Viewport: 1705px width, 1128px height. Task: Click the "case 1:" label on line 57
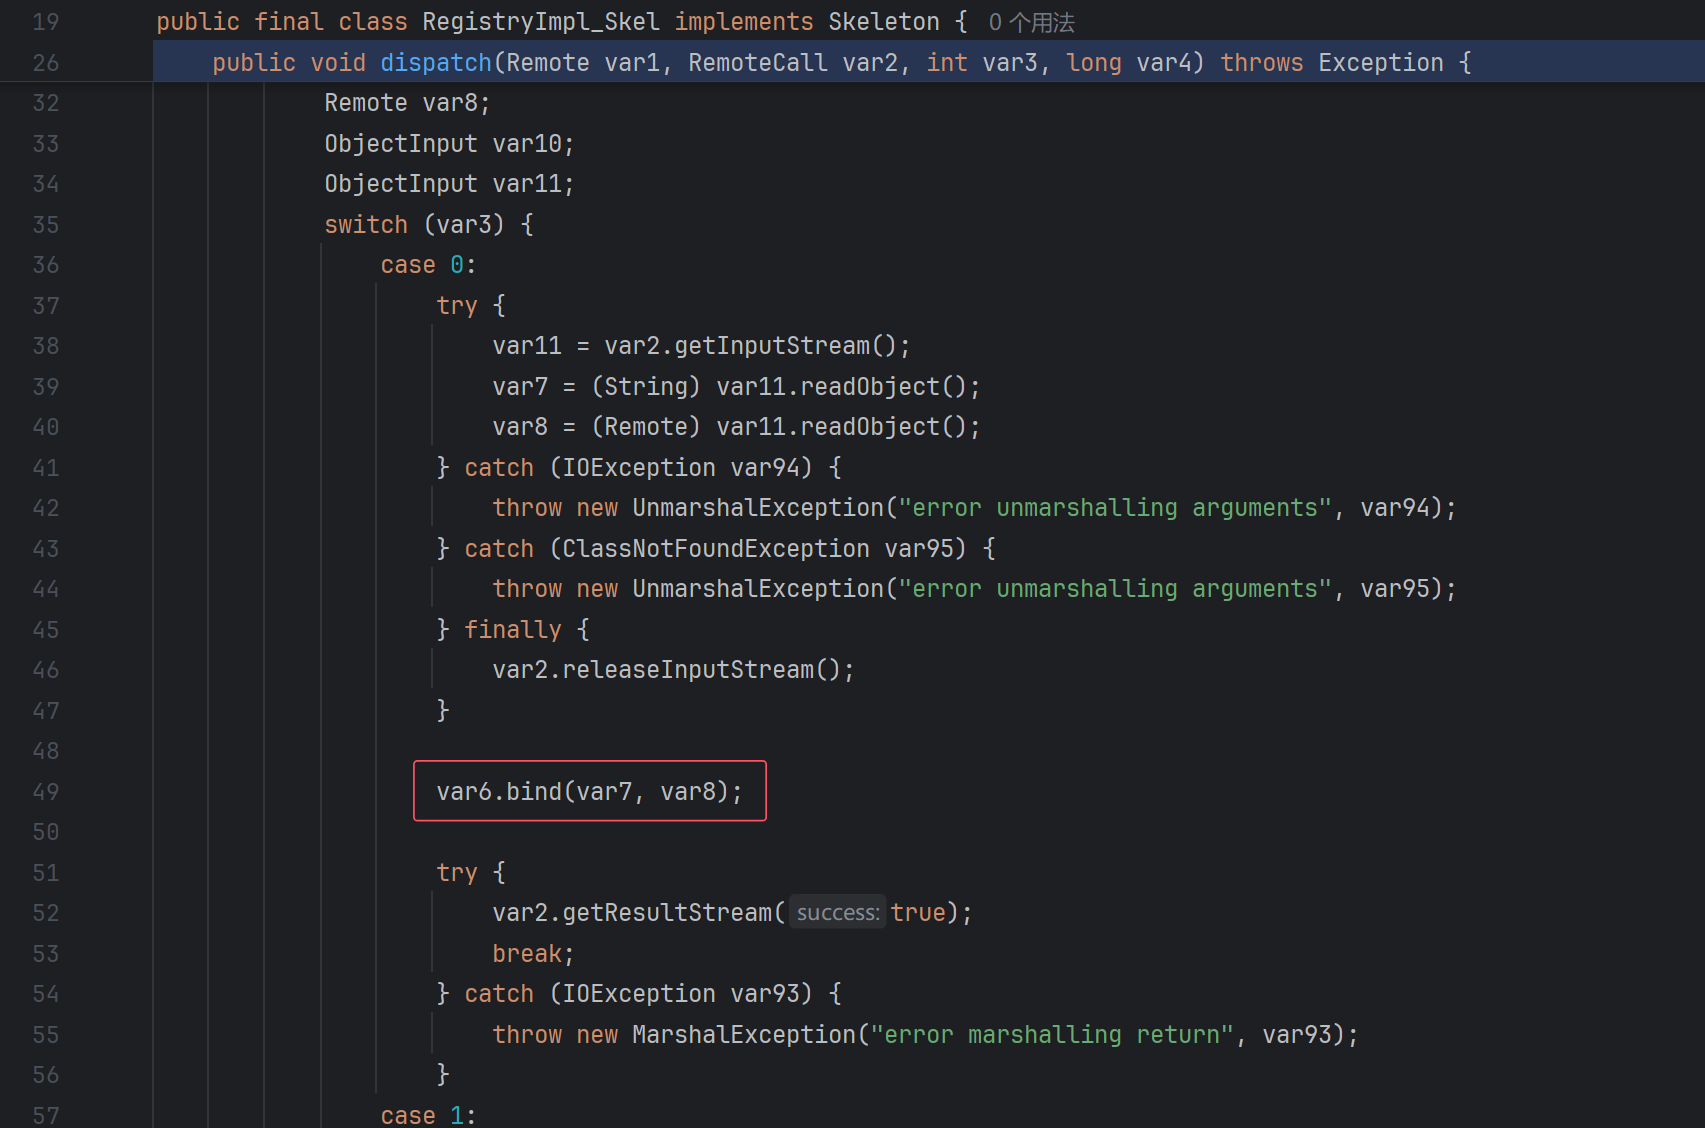427,1115
